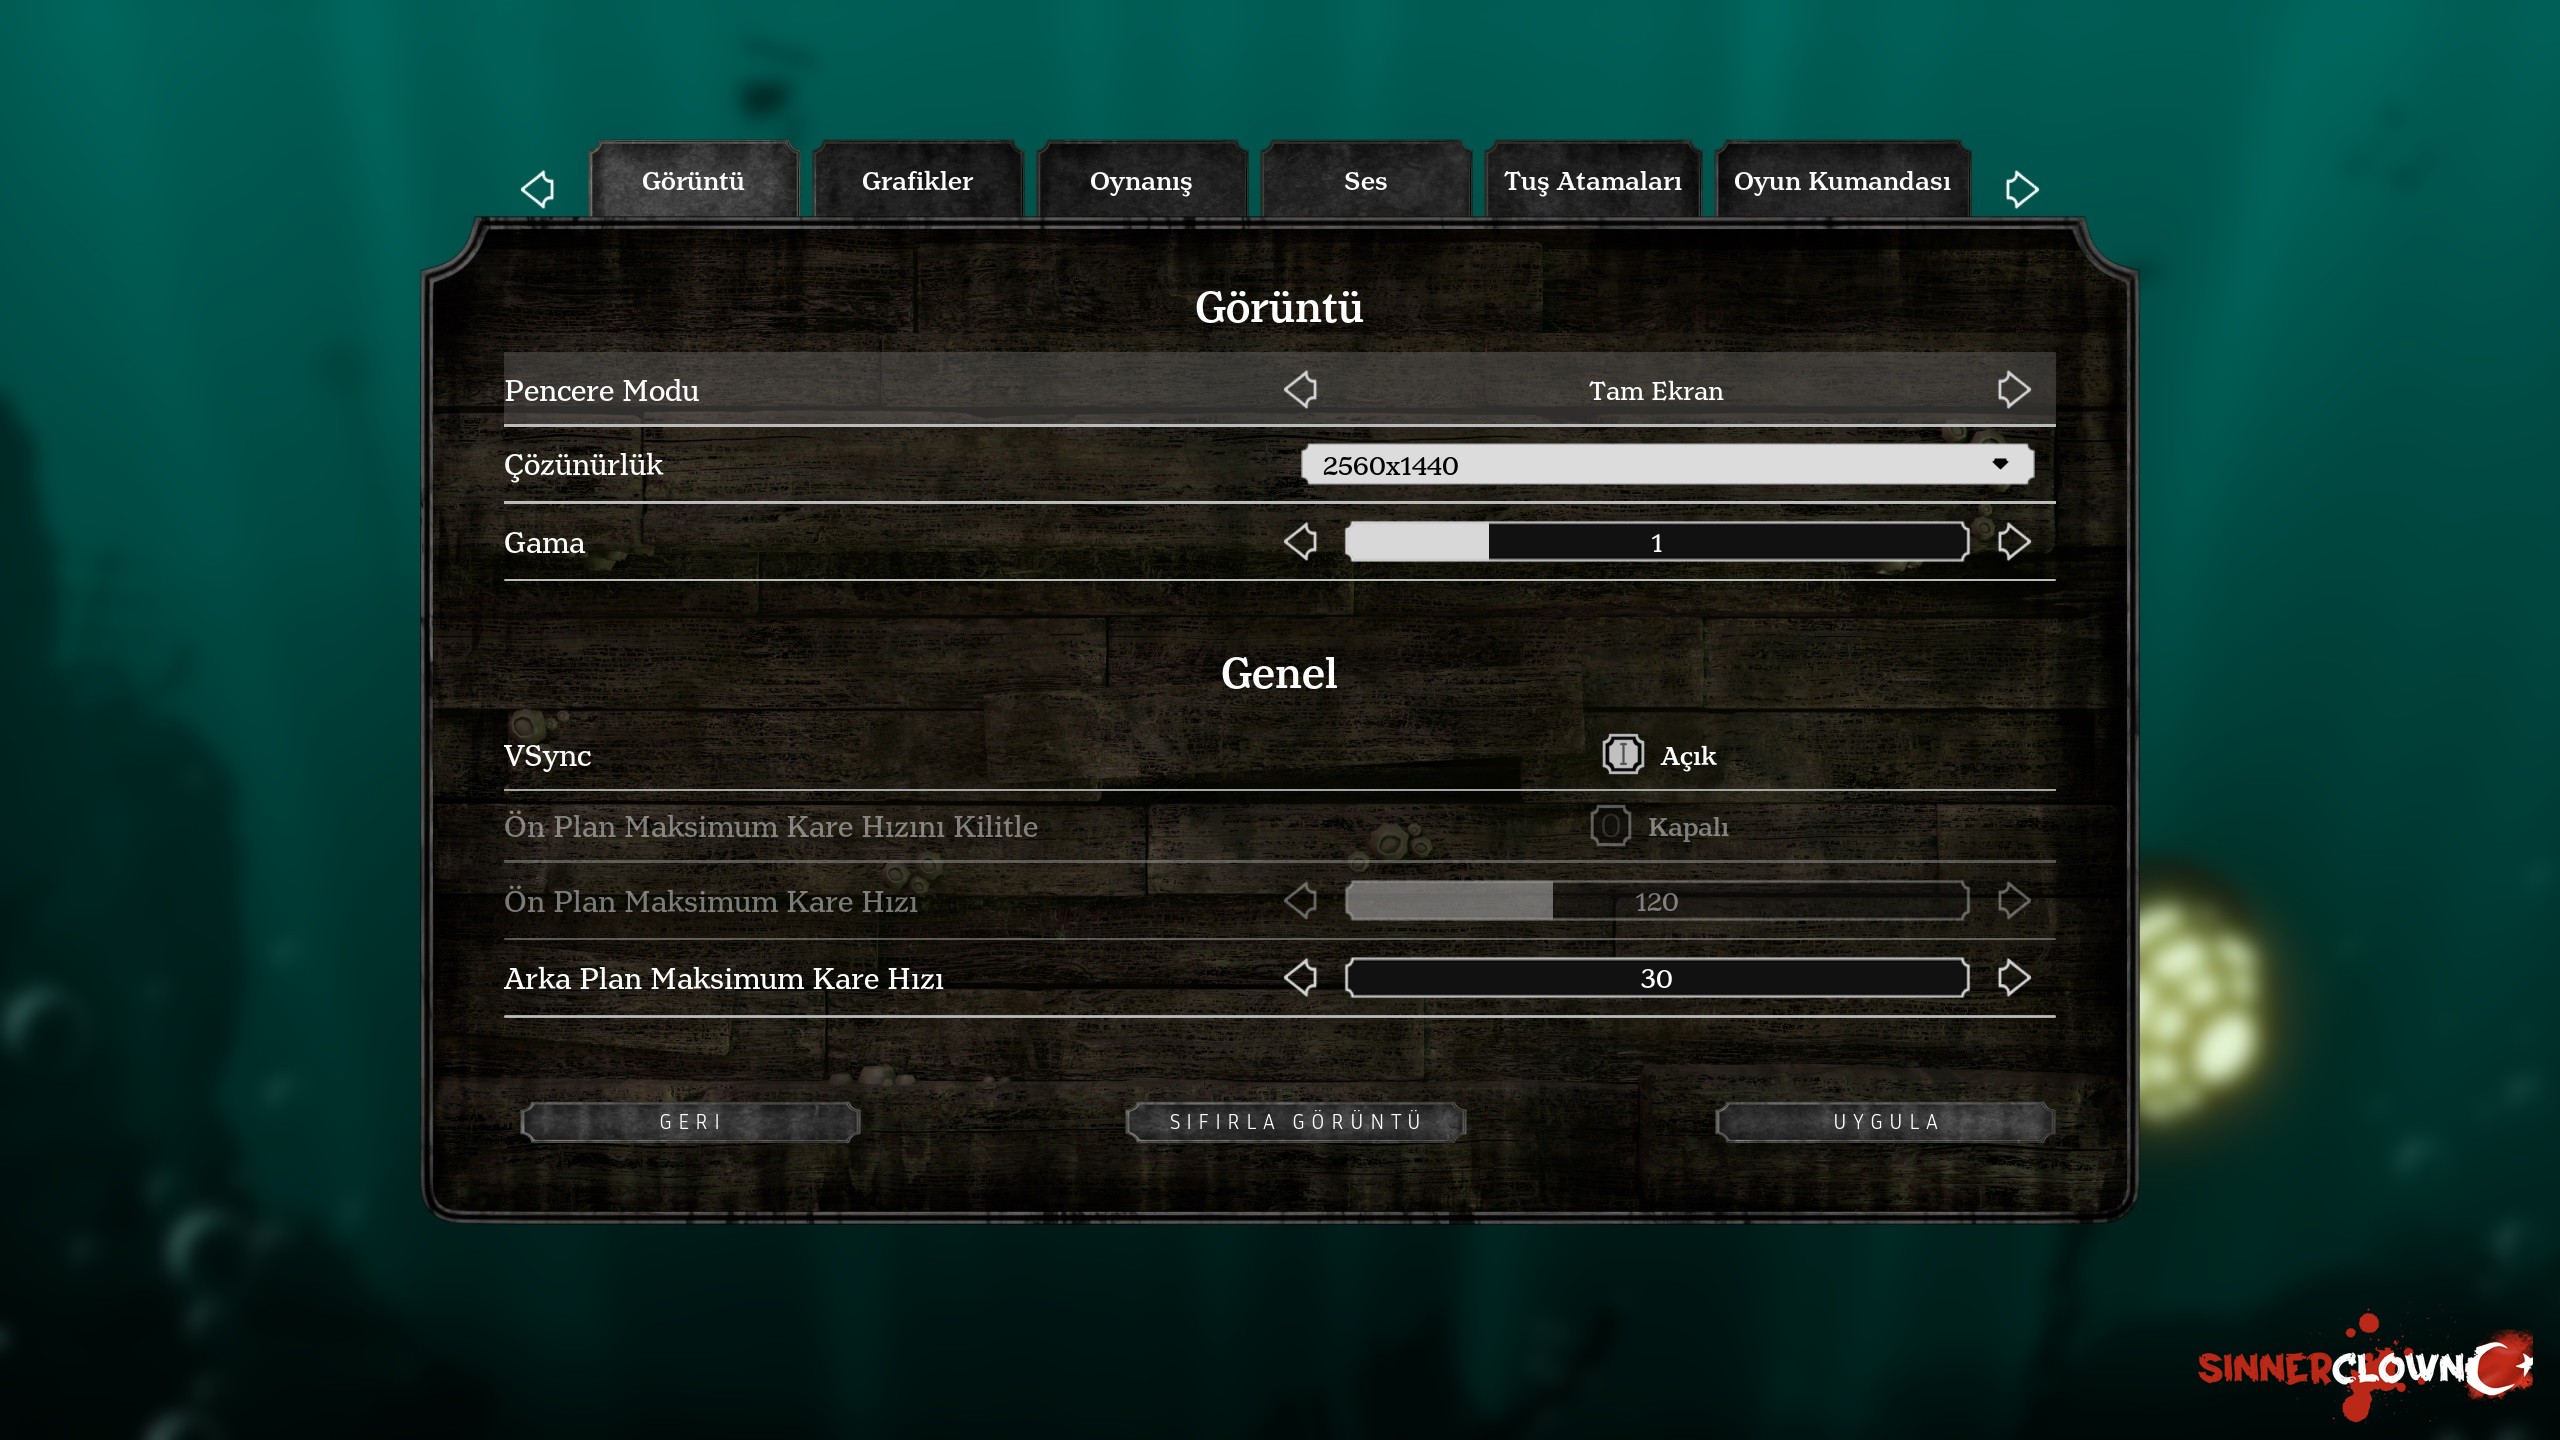Select the Ses tab
The height and width of the screenshot is (1440, 2560).
click(1365, 181)
